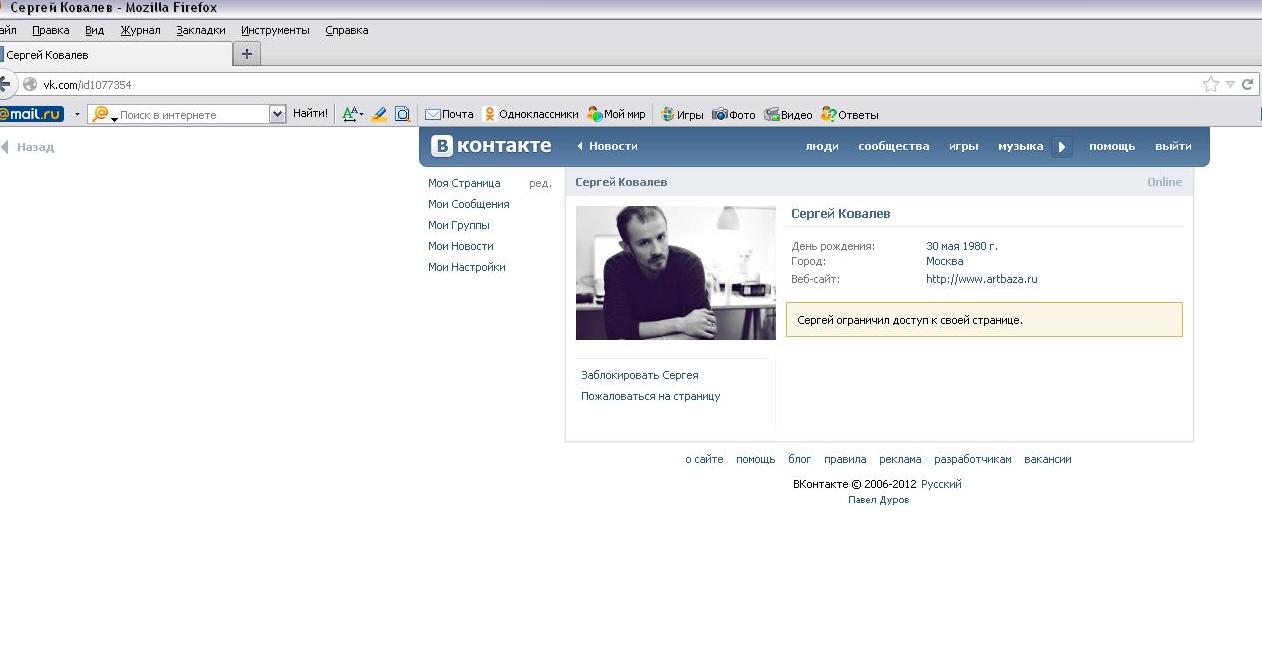Click the mail.ru toolbar logo
This screenshot has width=1262, height=656.
pyautogui.click(x=32, y=114)
